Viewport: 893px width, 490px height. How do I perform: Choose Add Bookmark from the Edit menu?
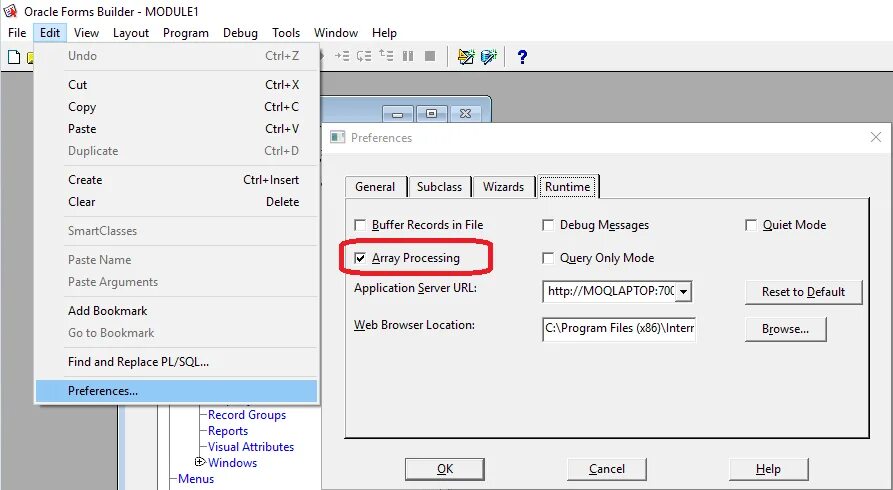click(177, 311)
